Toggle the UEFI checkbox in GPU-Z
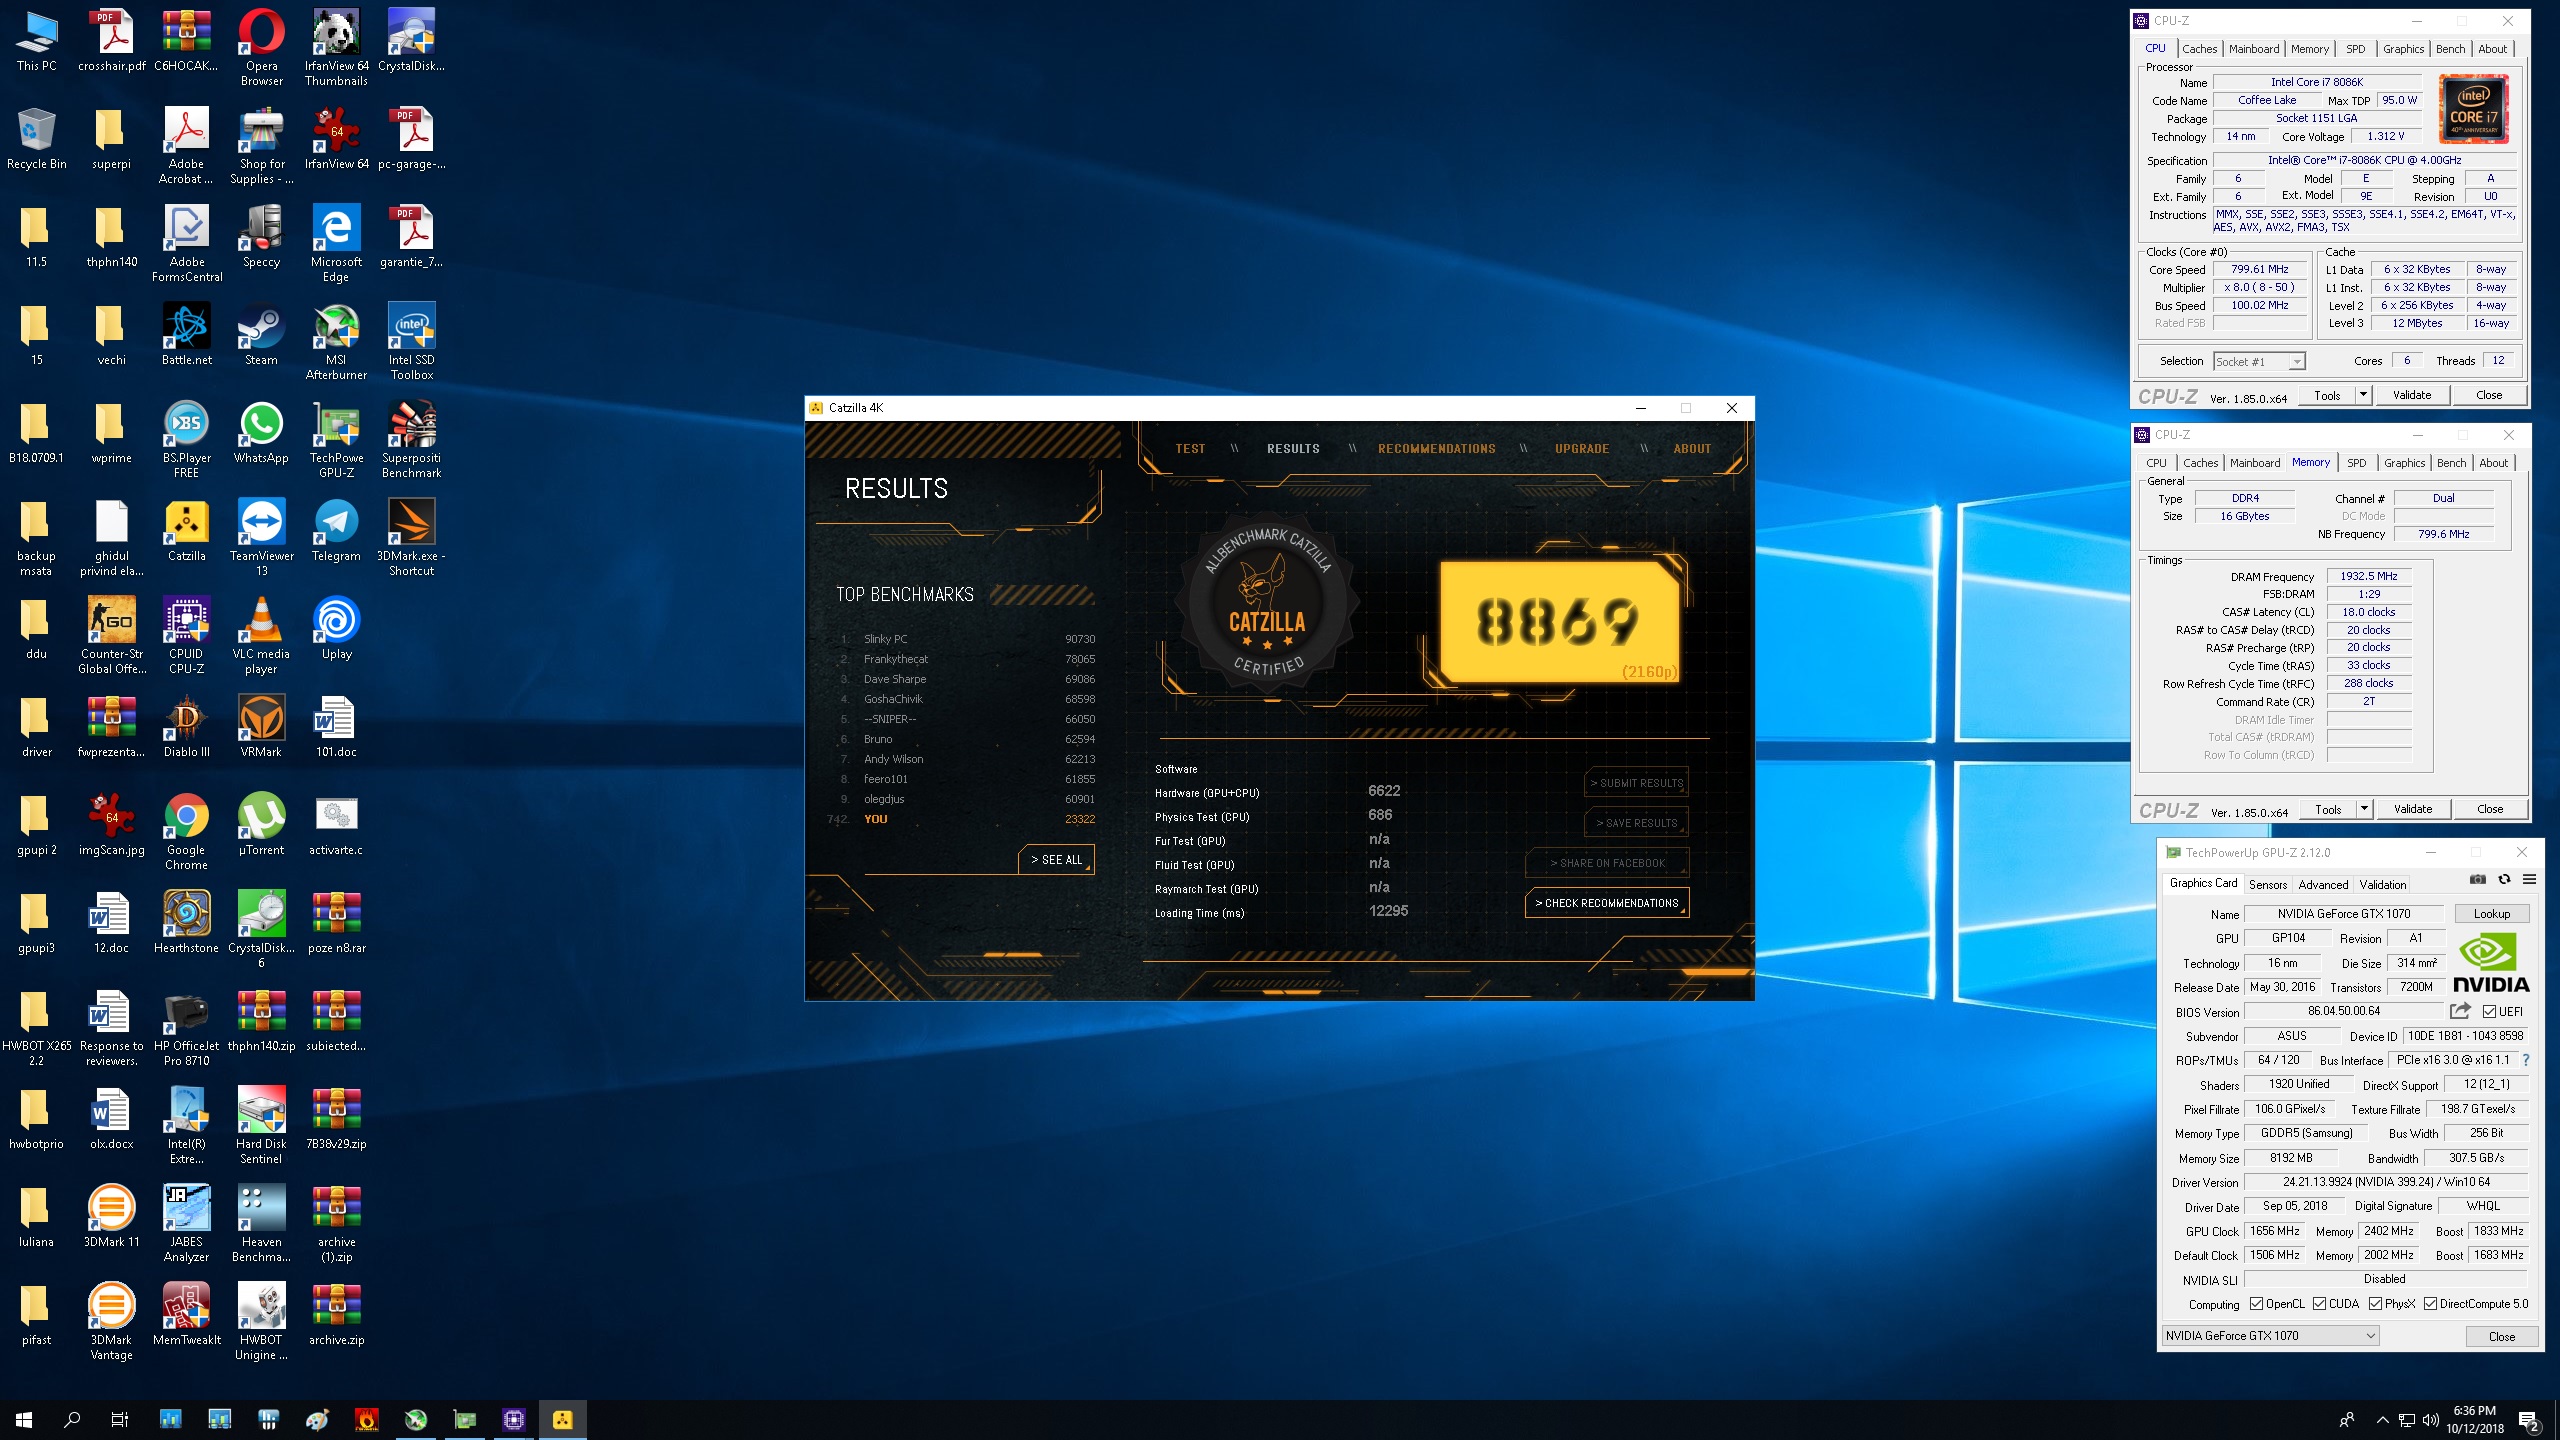The image size is (2560, 1440). (2490, 1012)
